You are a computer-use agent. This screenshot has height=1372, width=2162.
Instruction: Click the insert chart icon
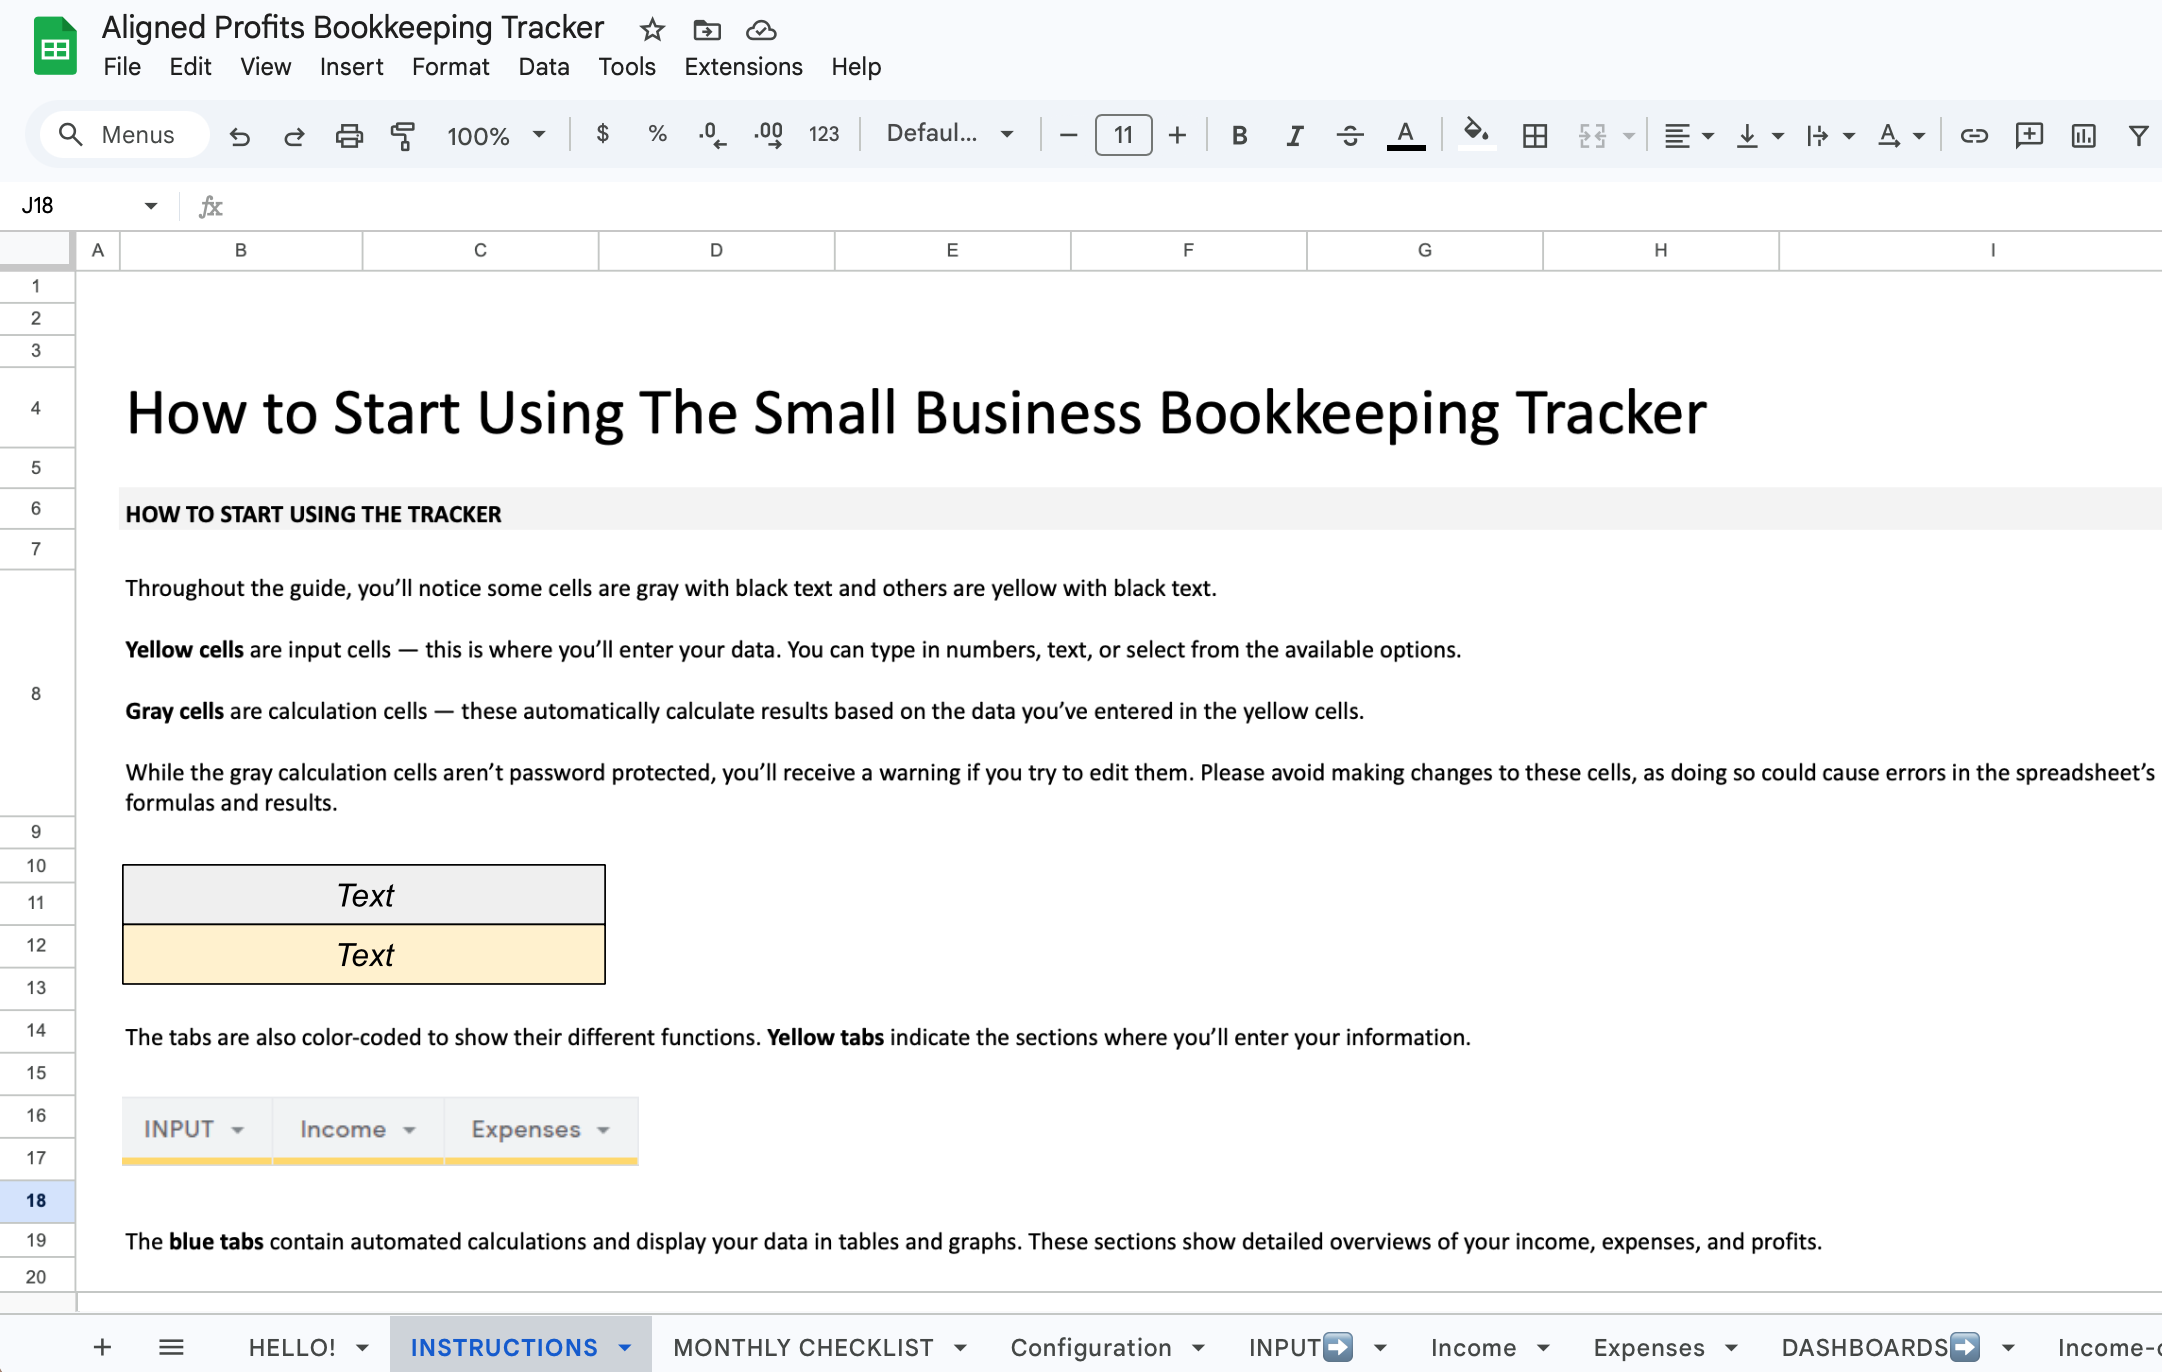click(2083, 135)
